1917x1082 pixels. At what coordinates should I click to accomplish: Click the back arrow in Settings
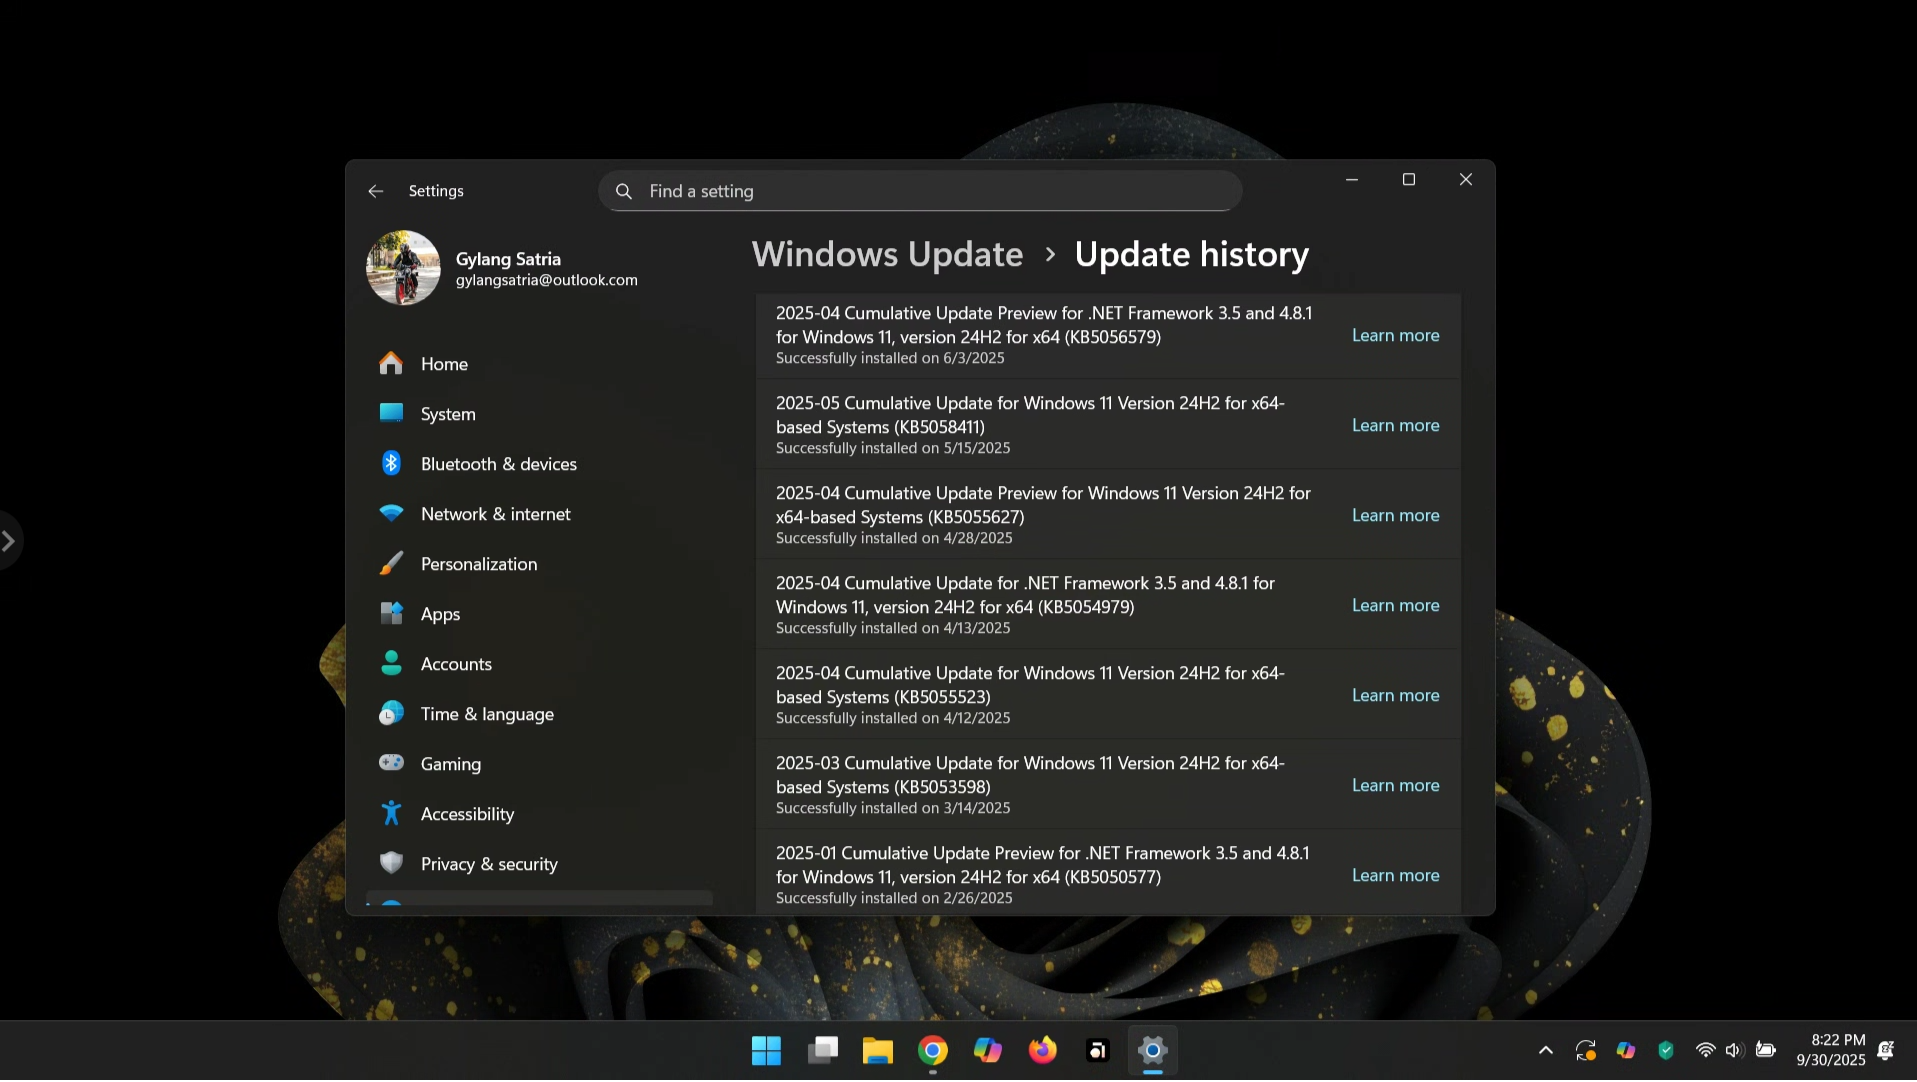[376, 191]
